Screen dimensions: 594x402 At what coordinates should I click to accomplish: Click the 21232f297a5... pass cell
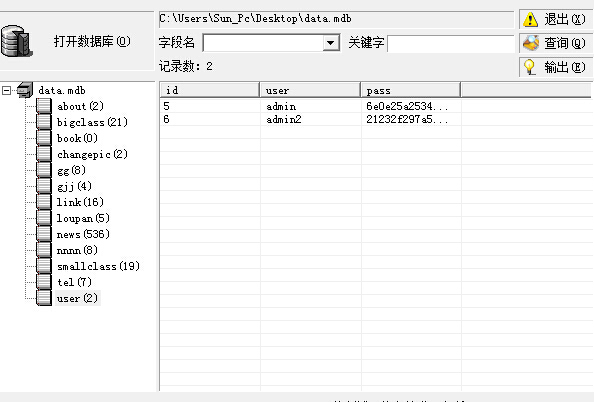[x=411, y=119]
